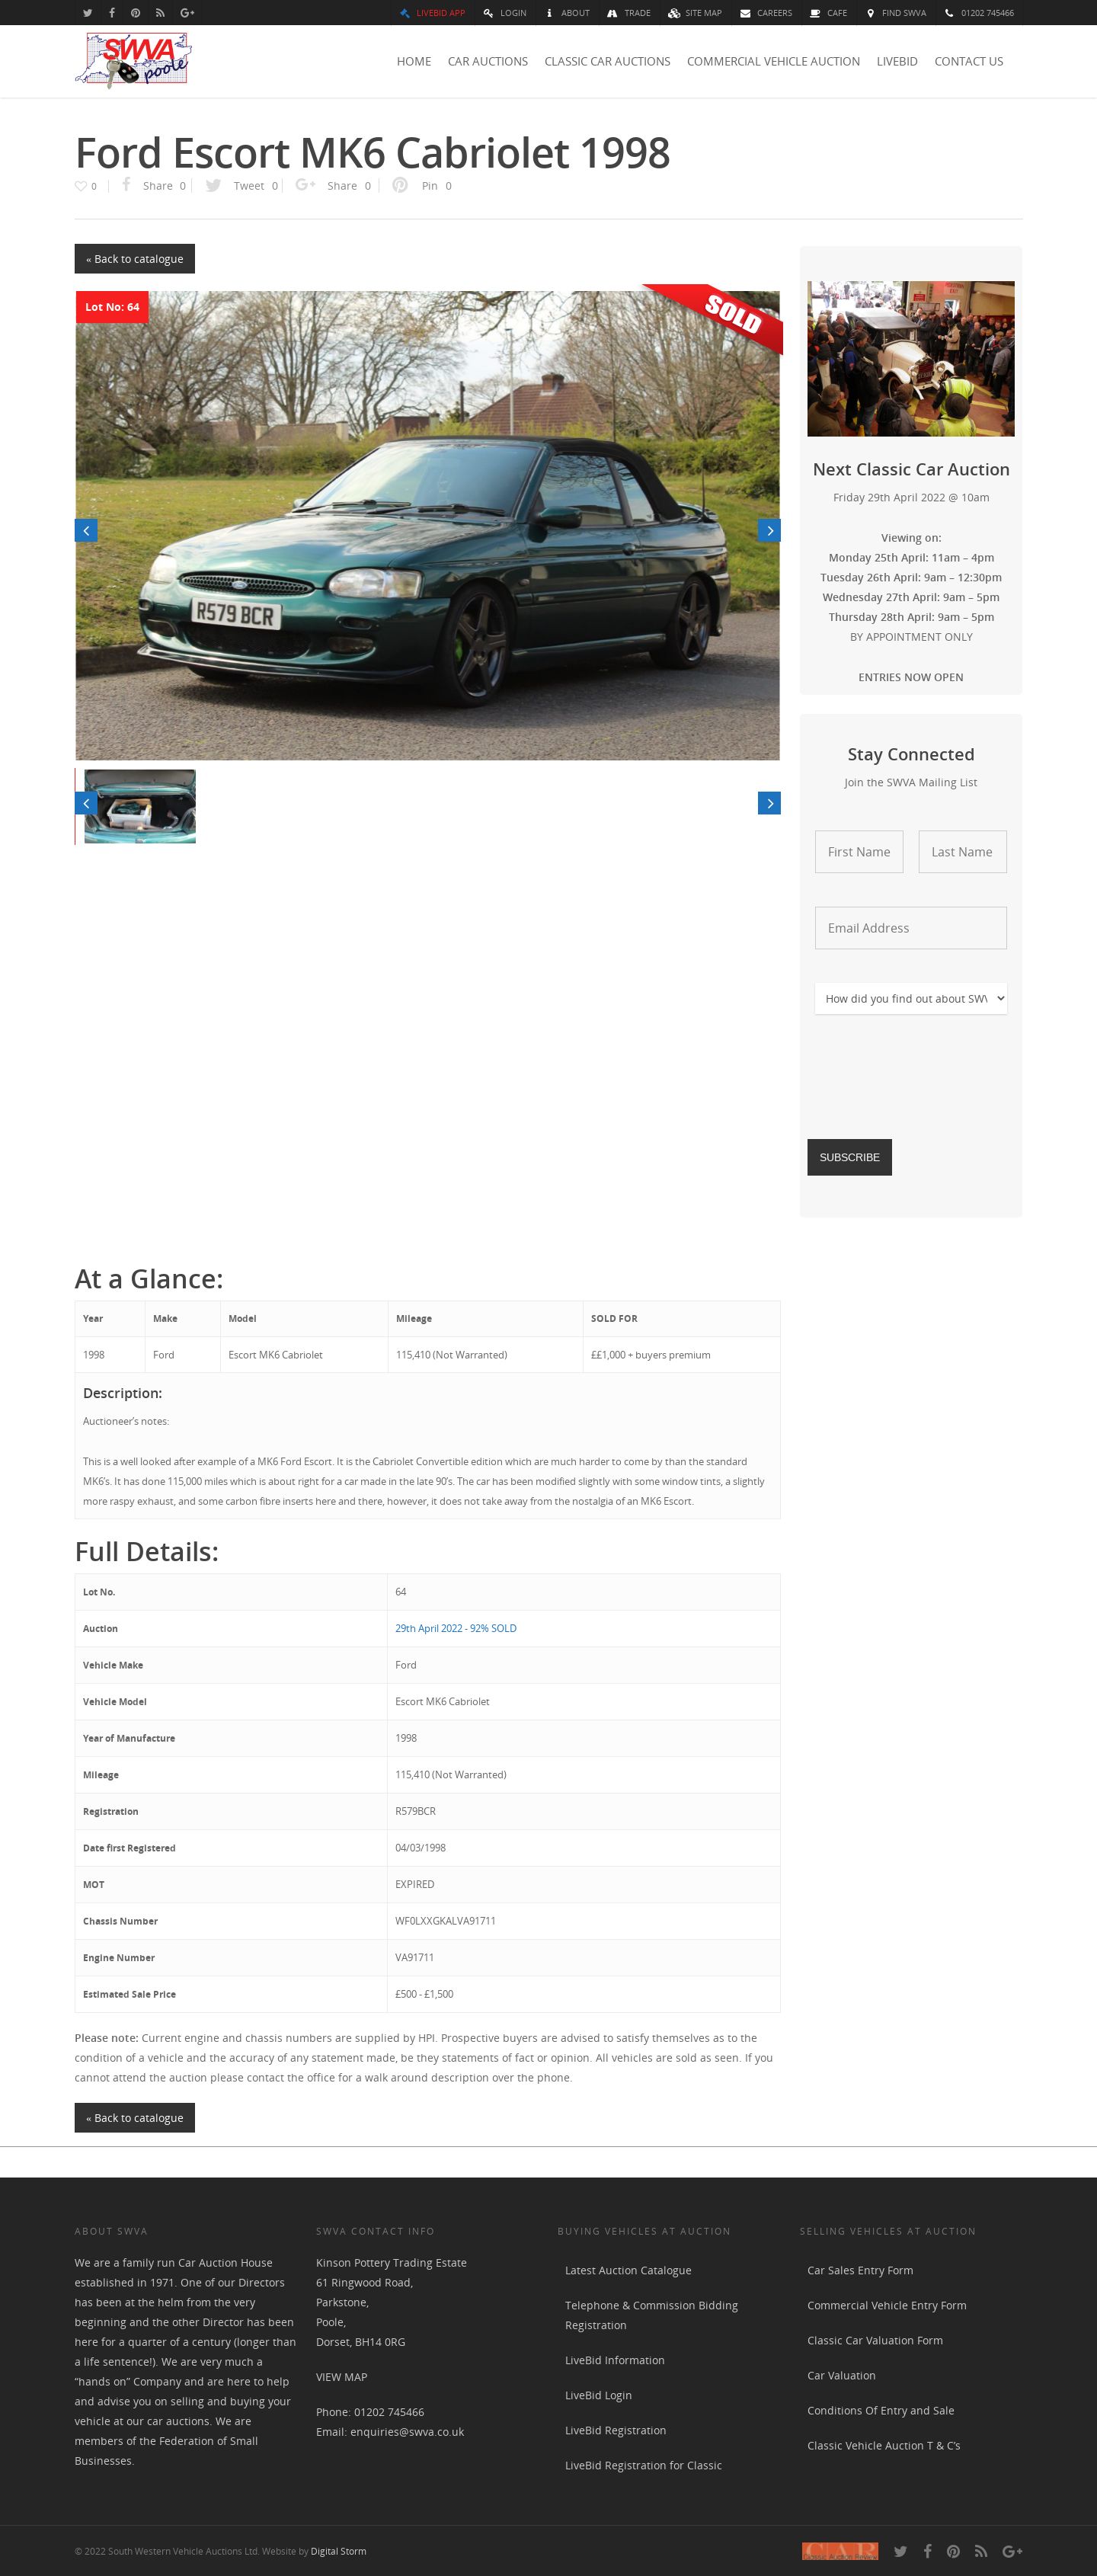Viewport: 1097px width, 2576px height.
Task: Open the LOGIN link in the top bar
Action: coord(505,13)
